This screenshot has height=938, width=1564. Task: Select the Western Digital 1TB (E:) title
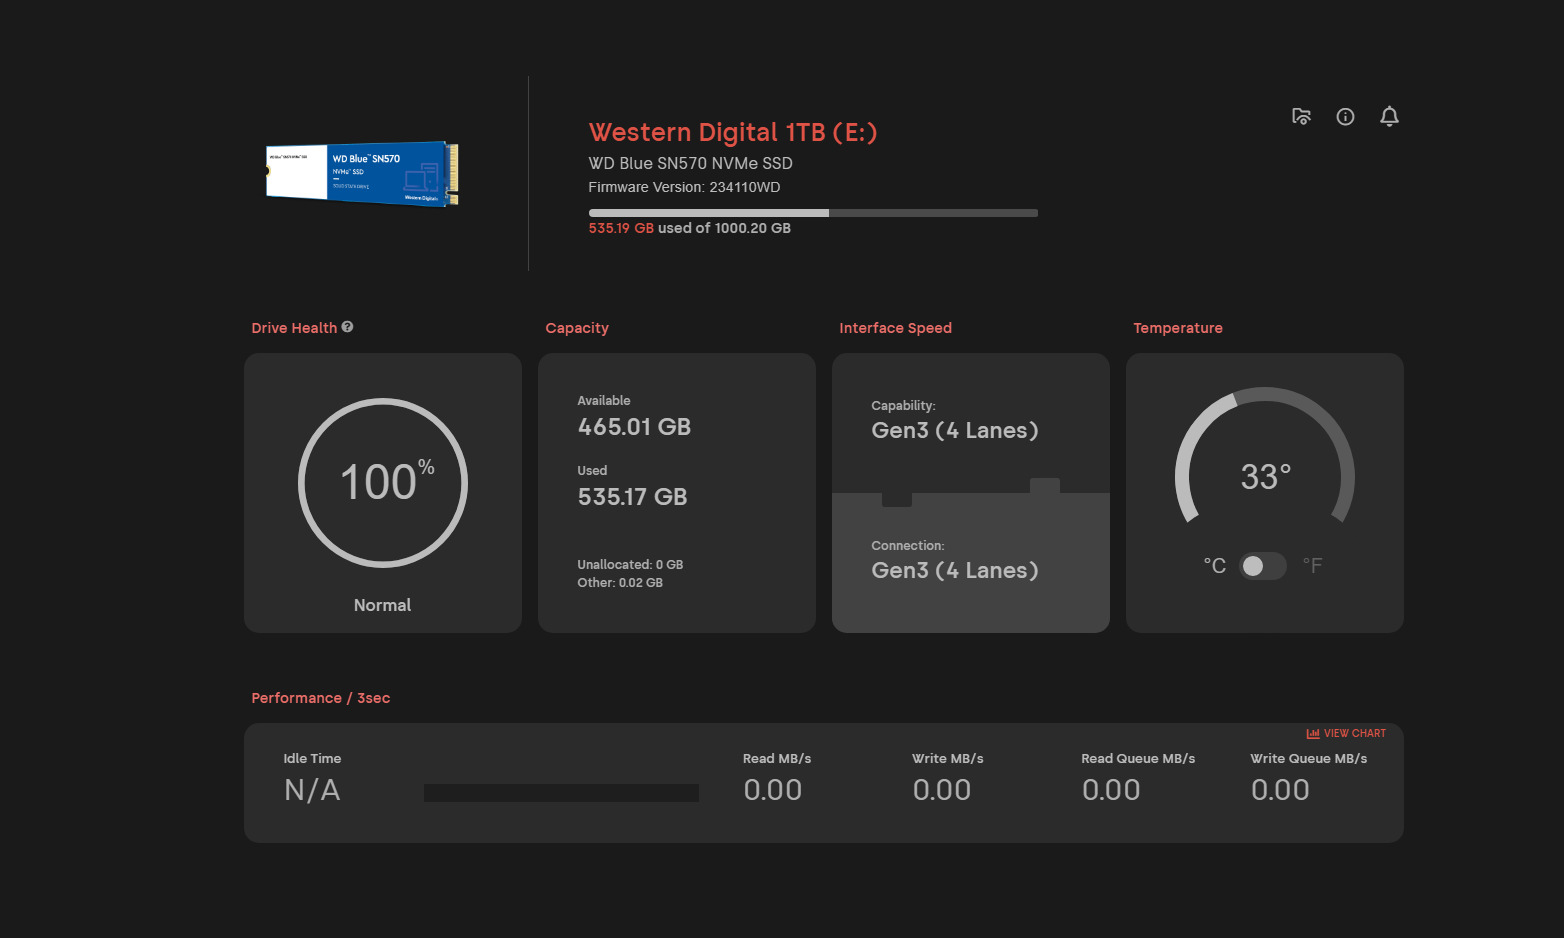(733, 133)
